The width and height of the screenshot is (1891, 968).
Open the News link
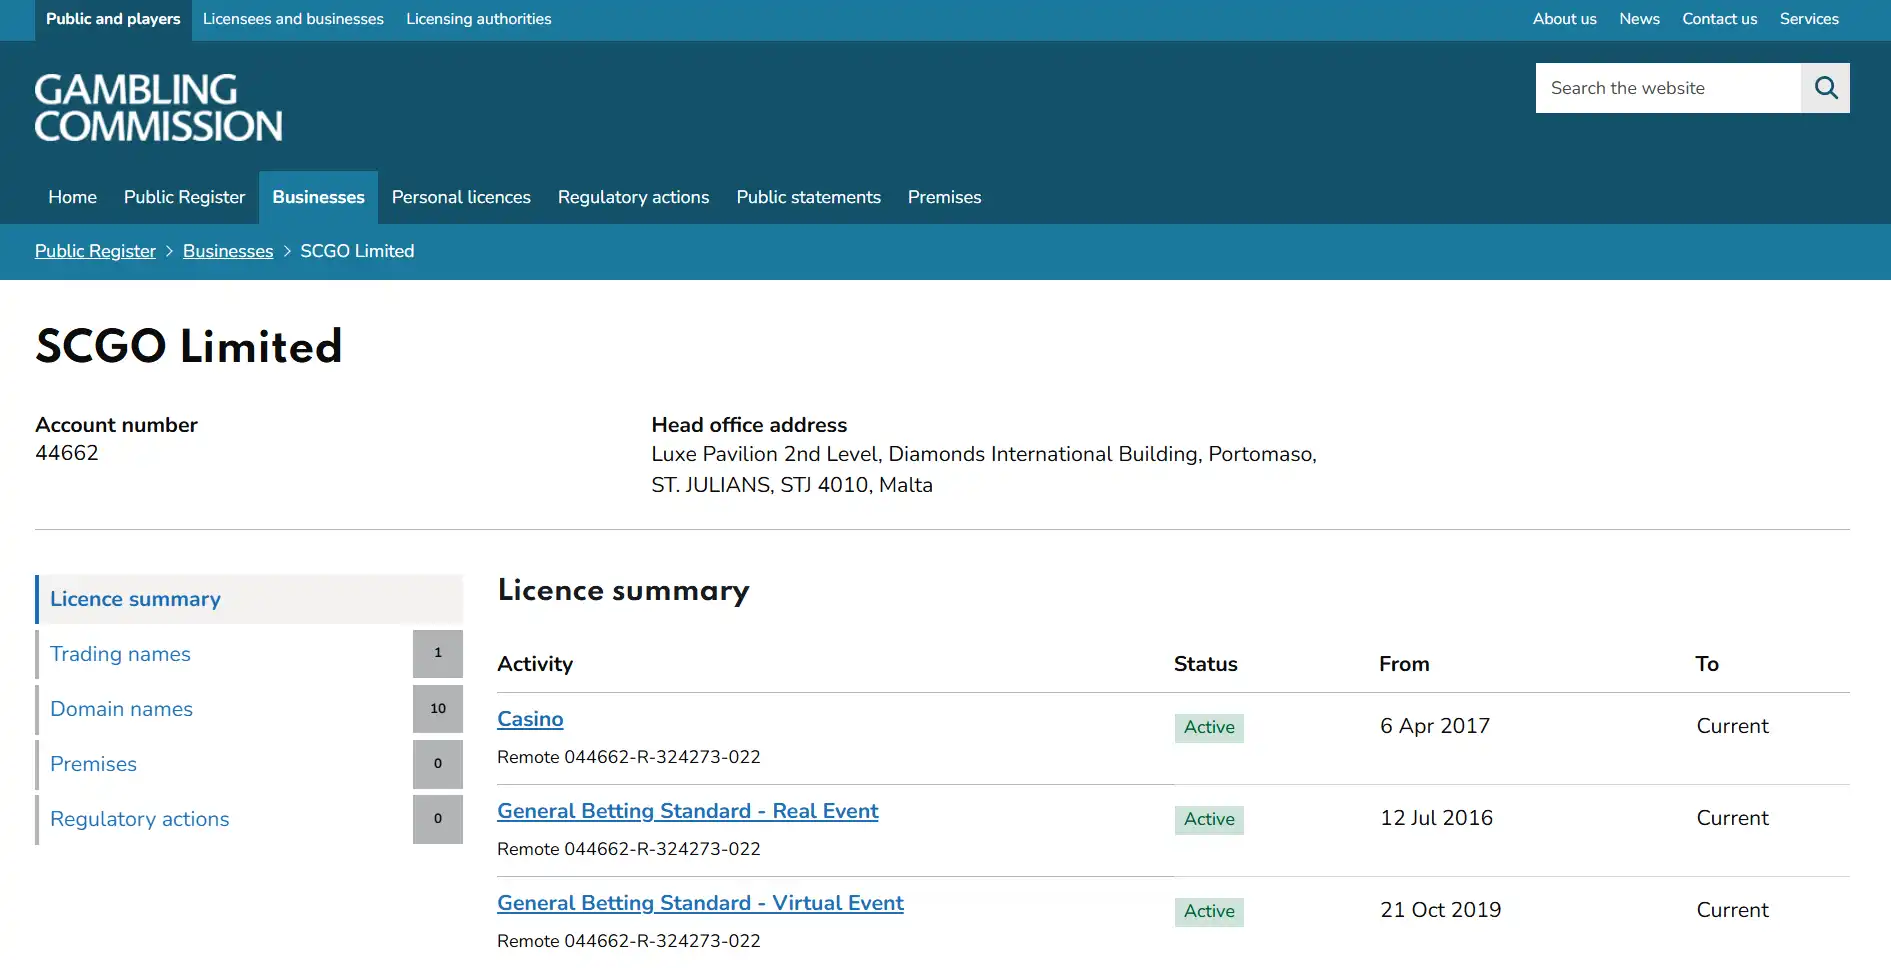1639,19
